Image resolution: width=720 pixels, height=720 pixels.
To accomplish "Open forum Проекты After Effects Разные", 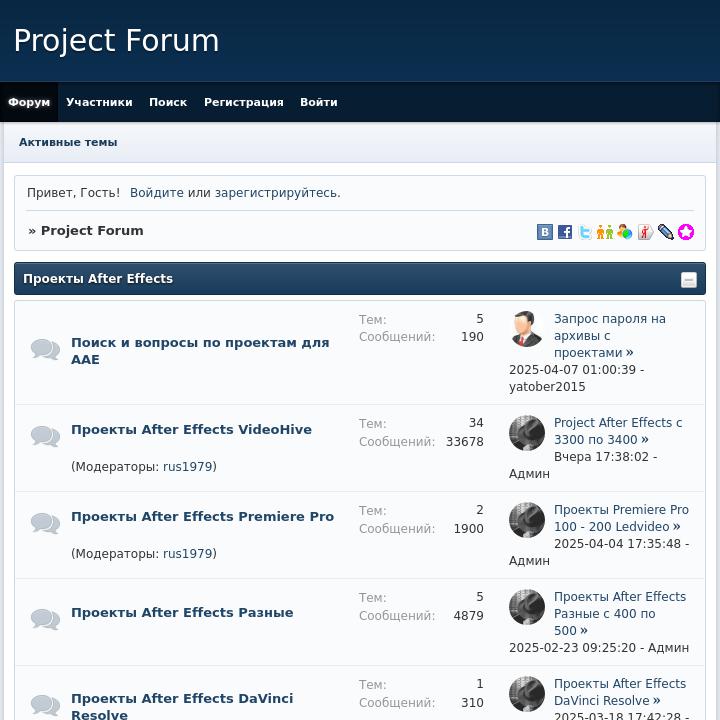I will point(182,613).
